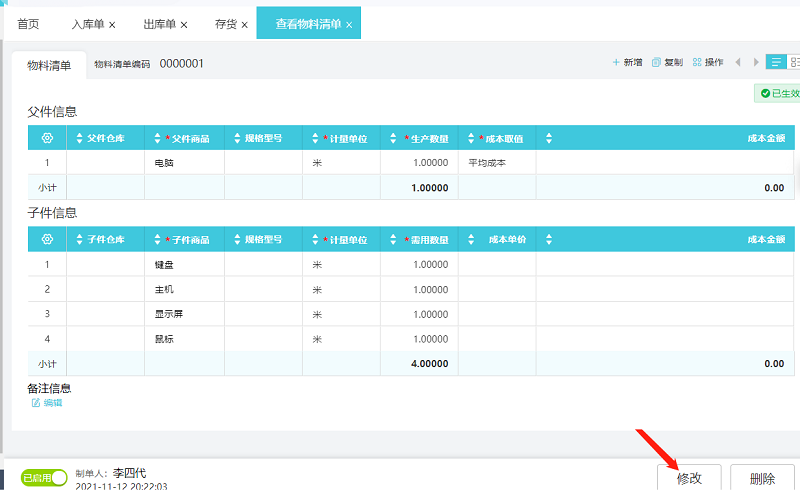The height and width of the screenshot is (491, 800).
Task: Sort by 父件仓库 column
Action: click(x=79, y=138)
